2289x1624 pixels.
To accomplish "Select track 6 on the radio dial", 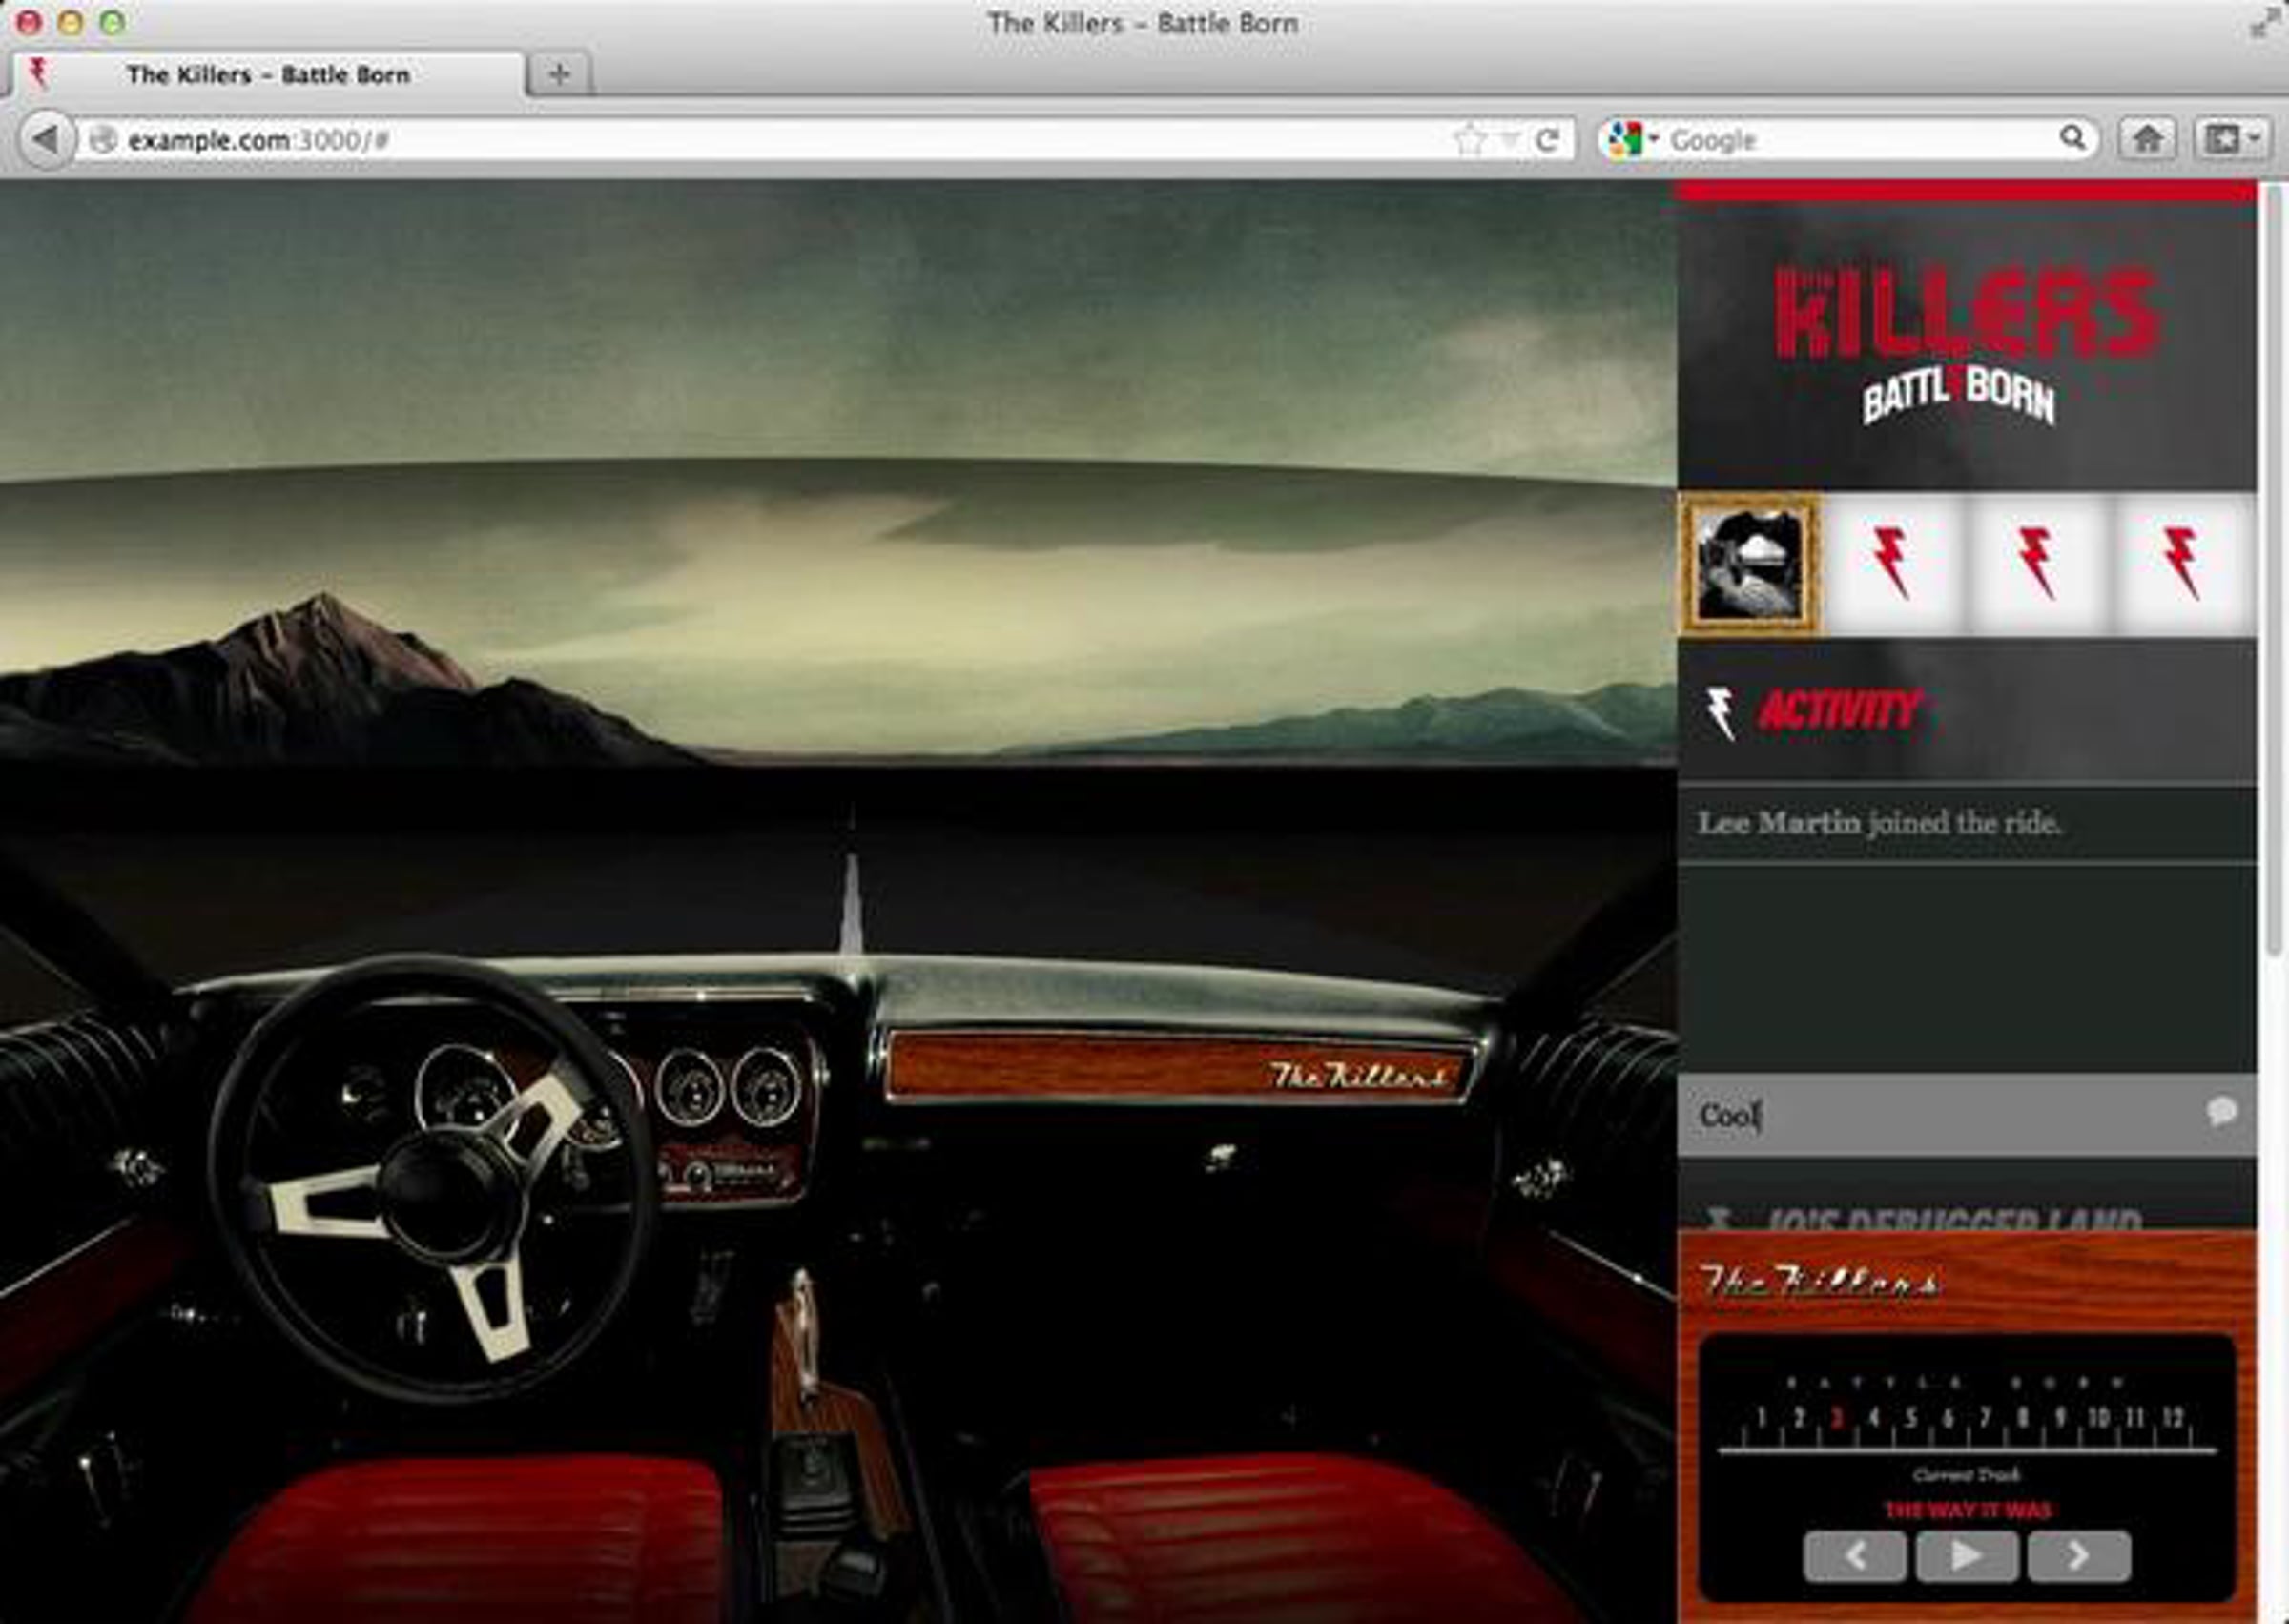I will (x=1948, y=1418).
